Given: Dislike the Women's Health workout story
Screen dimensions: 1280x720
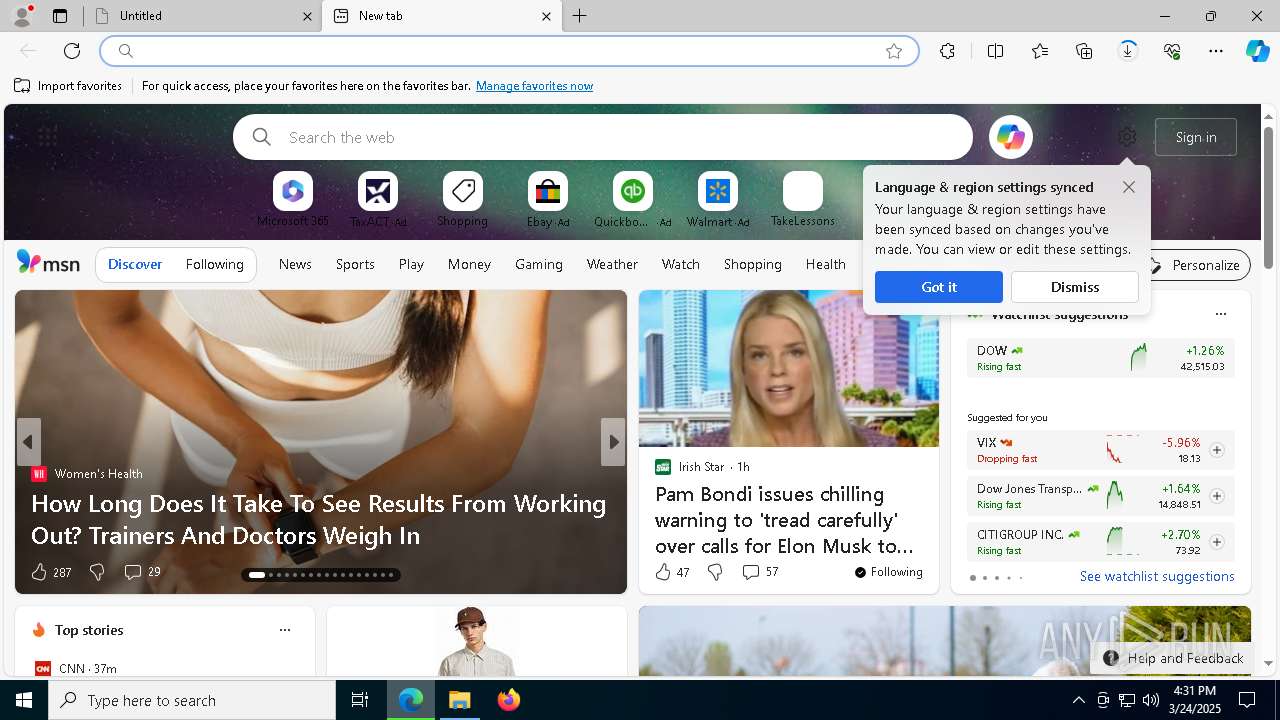Looking at the screenshot, I should [97, 572].
